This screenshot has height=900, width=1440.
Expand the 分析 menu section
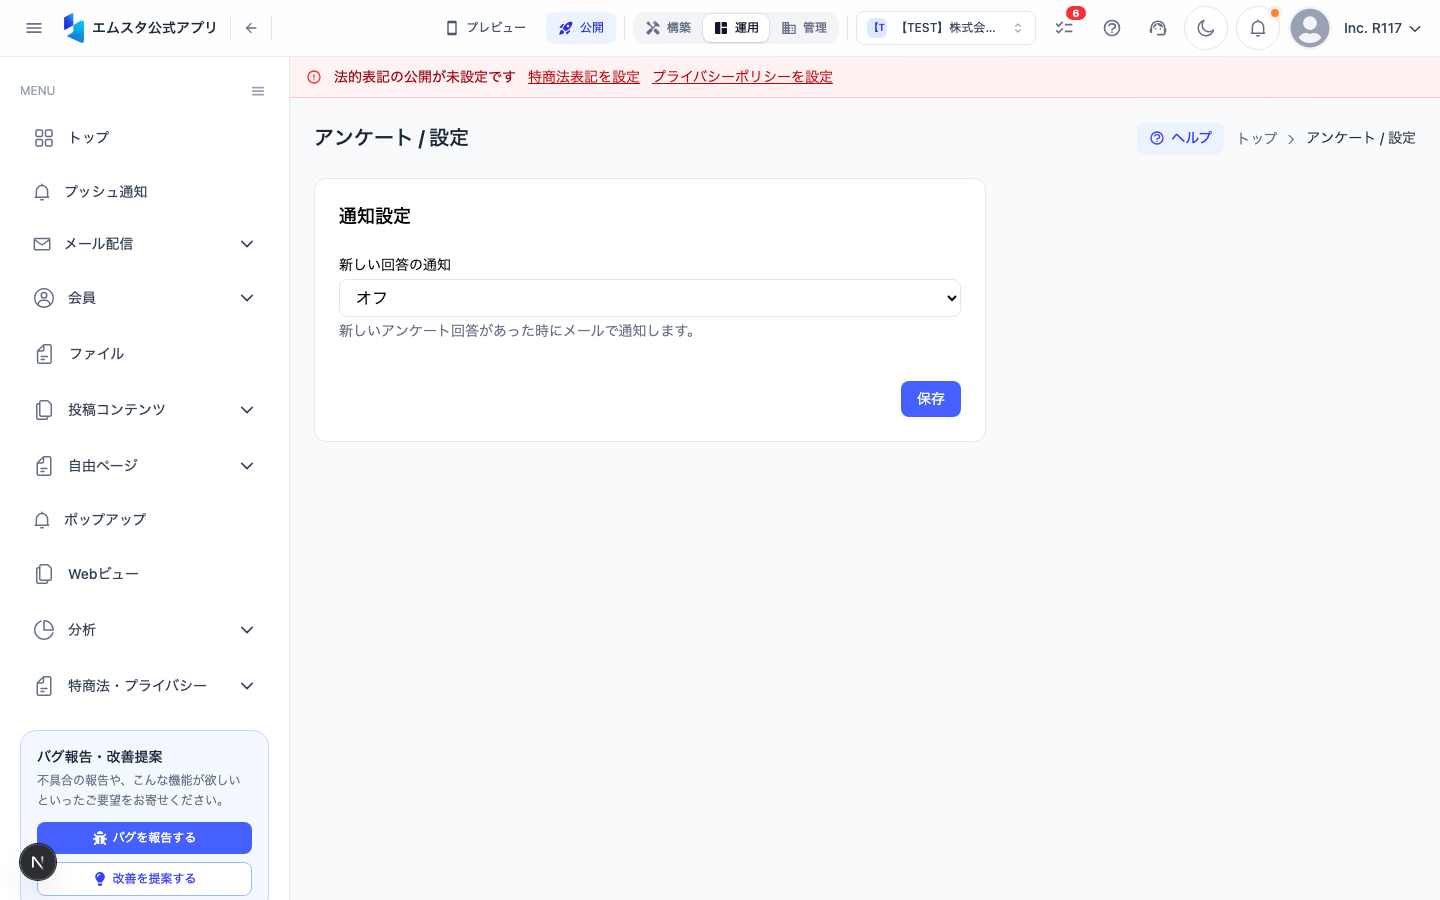pyautogui.click(x=144, y=630)
